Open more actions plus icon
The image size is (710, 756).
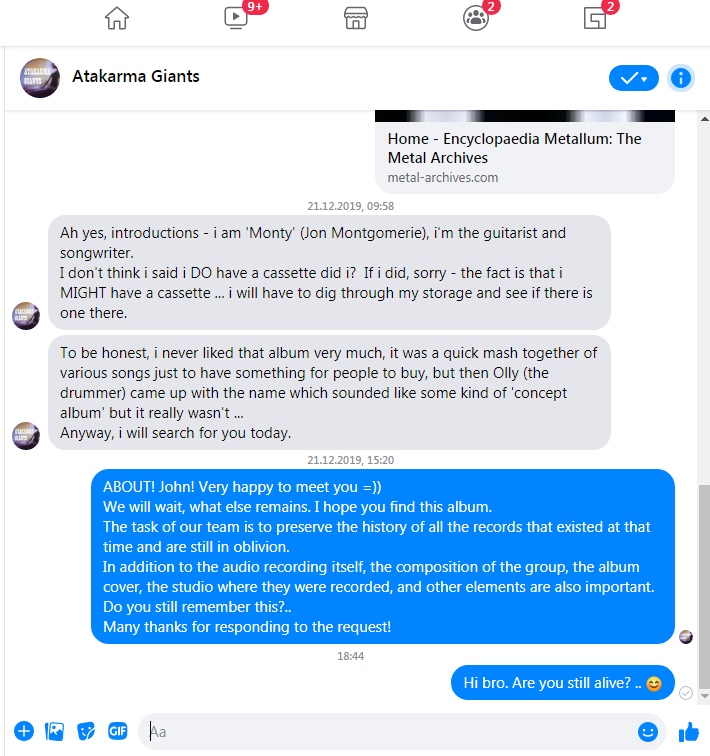tap(24, 731)
